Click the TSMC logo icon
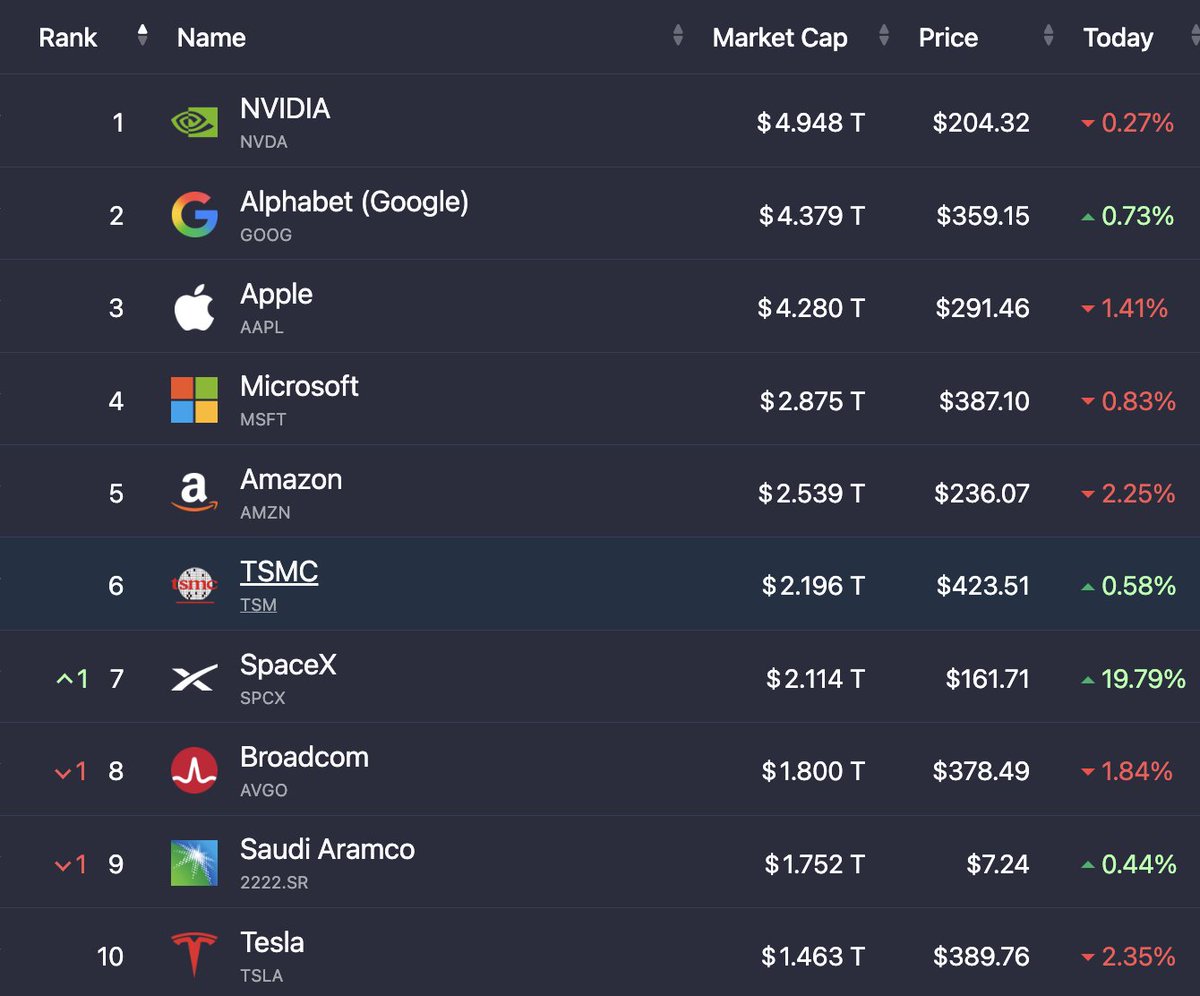1200x996 pixels. click(194, 585)
